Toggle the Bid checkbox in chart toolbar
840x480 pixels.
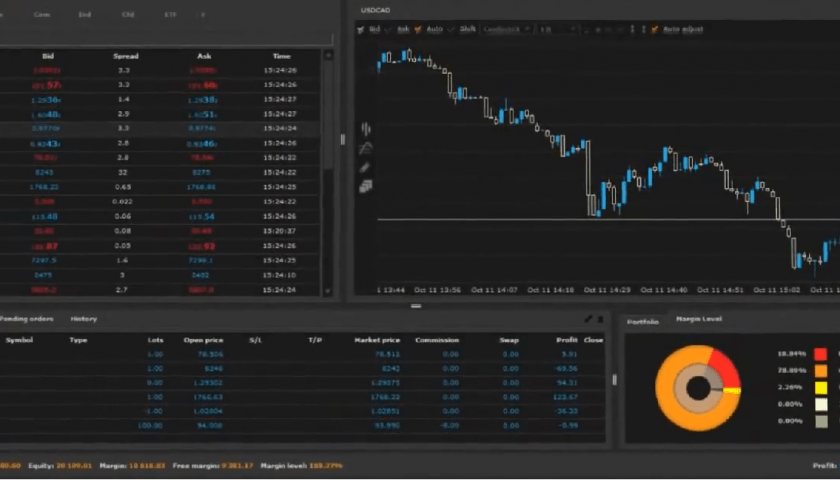coord(362,30)
